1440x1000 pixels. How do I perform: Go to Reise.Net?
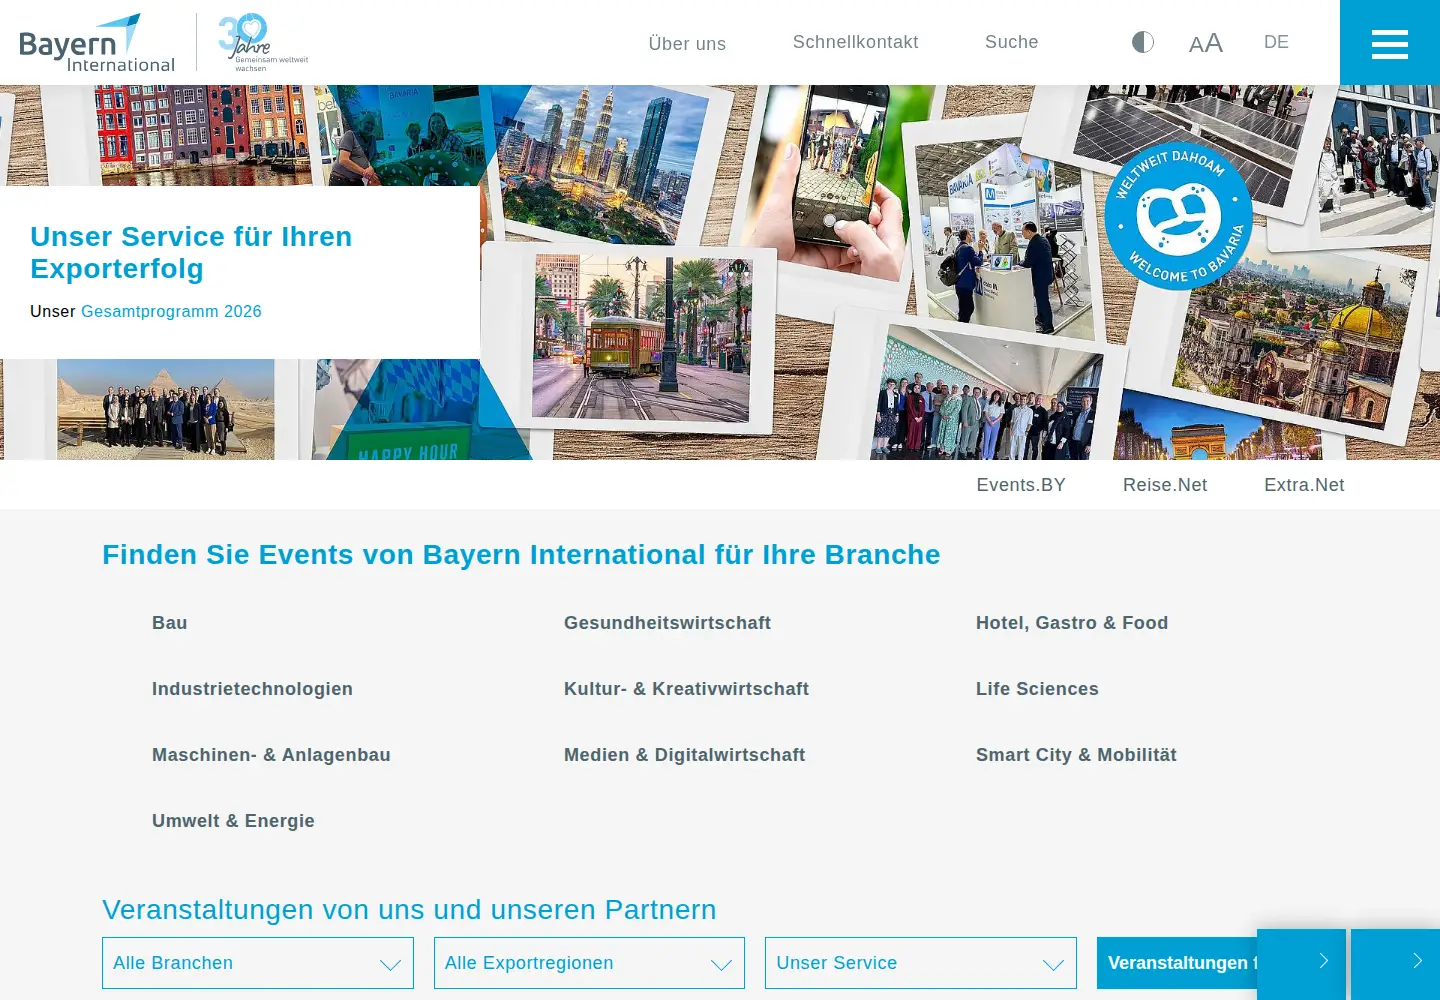click(1165, 485)
